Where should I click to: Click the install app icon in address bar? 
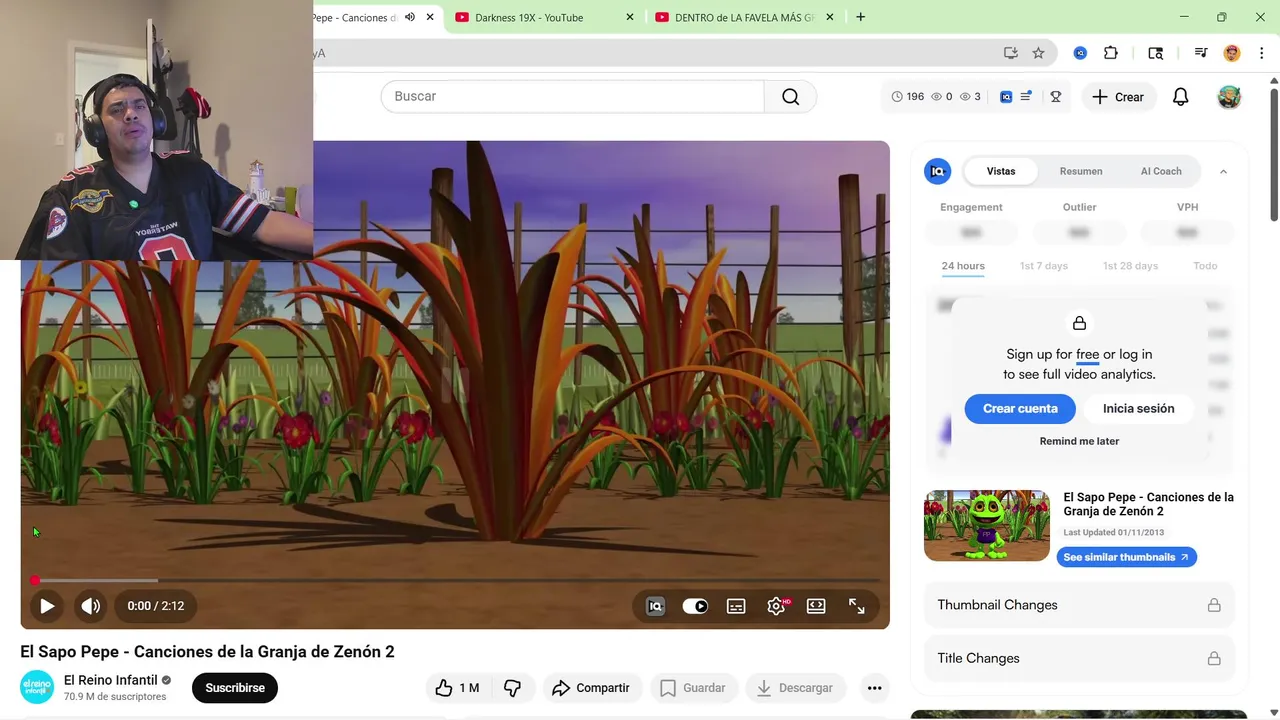1011,53
